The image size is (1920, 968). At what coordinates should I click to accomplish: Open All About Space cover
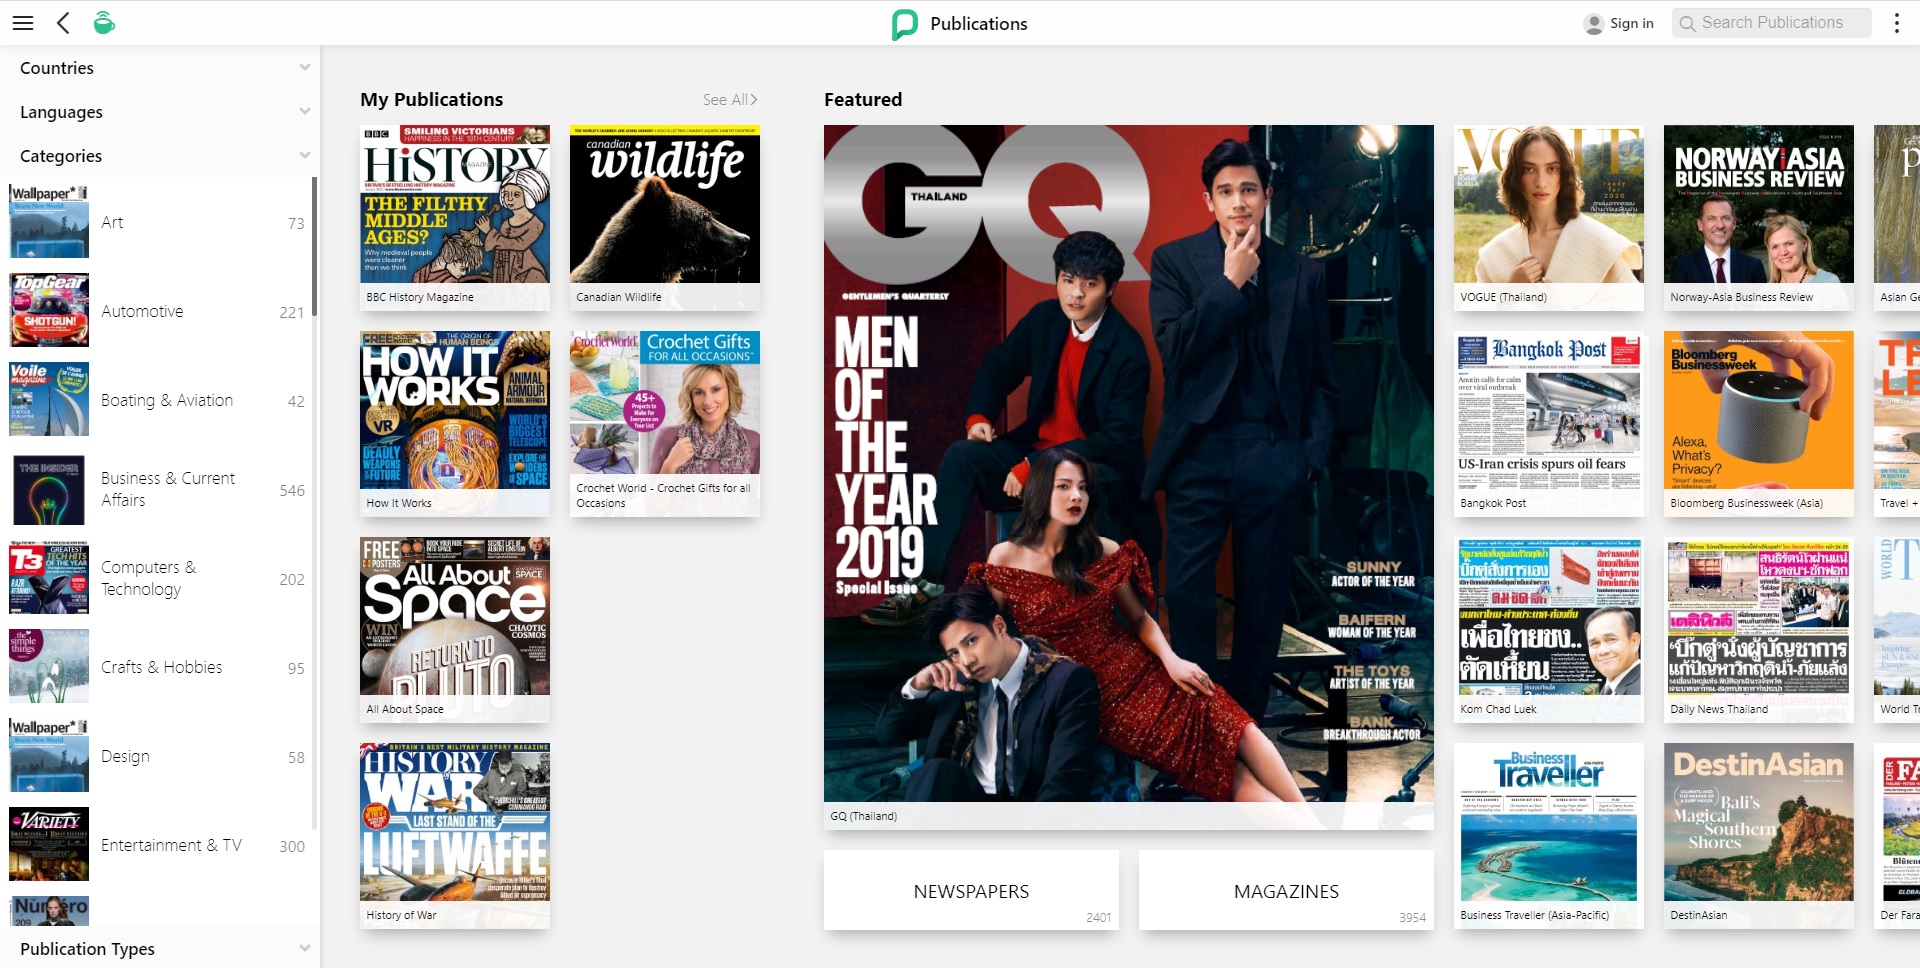click(455, 629)
